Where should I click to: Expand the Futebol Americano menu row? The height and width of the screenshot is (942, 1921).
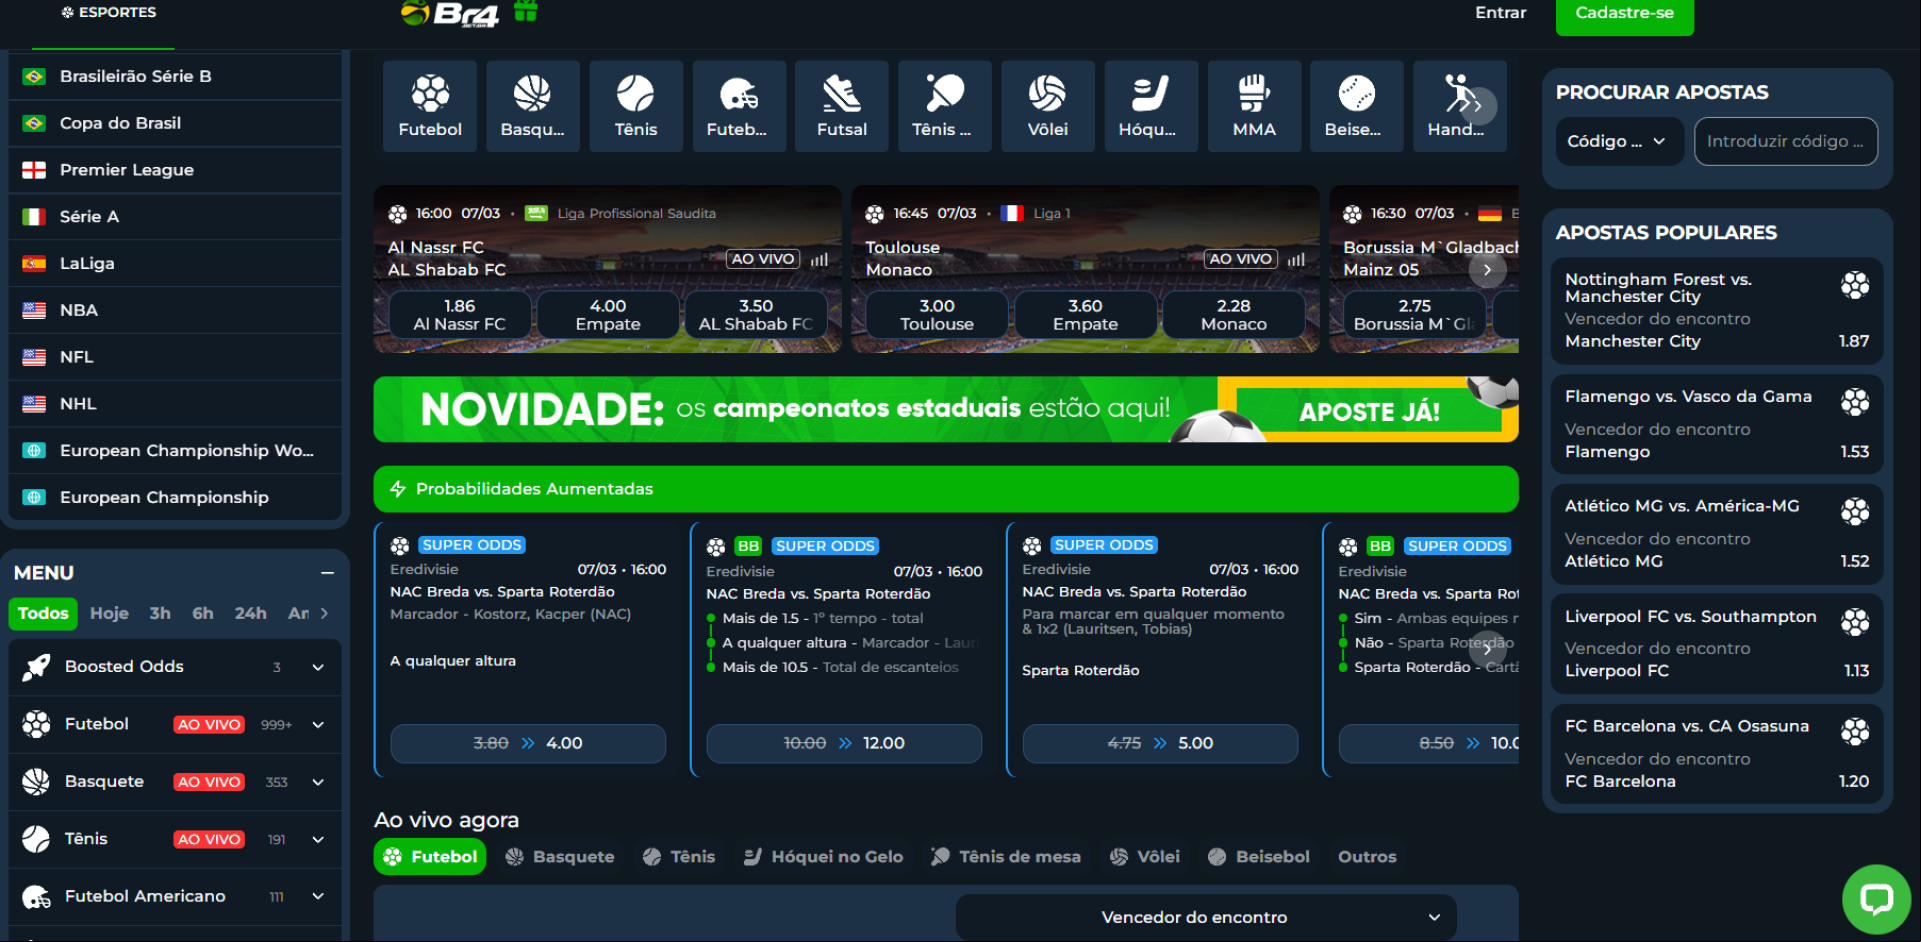[x=318, y=897]
